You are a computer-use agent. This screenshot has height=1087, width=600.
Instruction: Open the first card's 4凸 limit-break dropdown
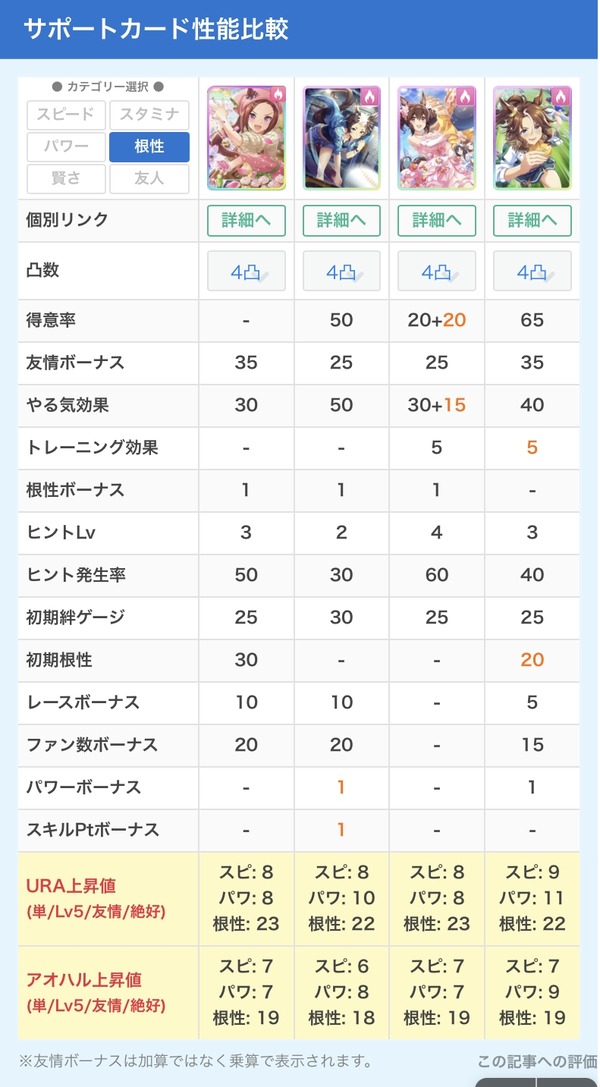point(246,271)
